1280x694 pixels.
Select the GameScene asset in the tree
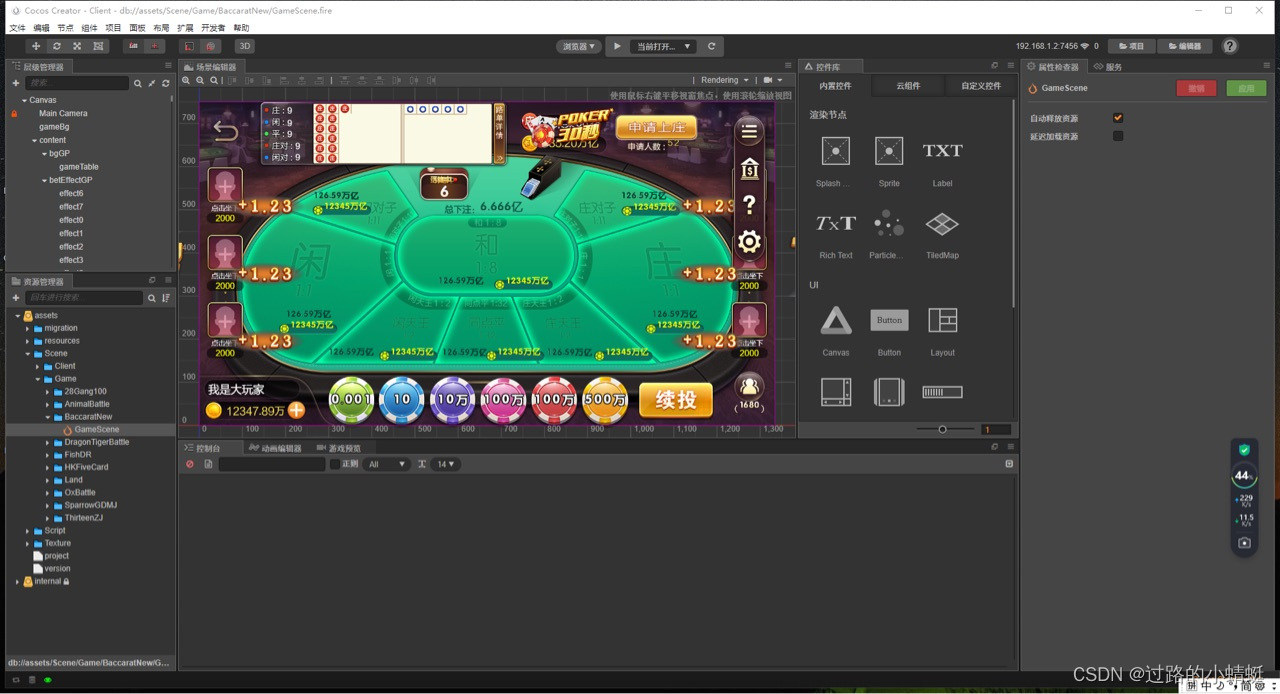coord(96,429)
